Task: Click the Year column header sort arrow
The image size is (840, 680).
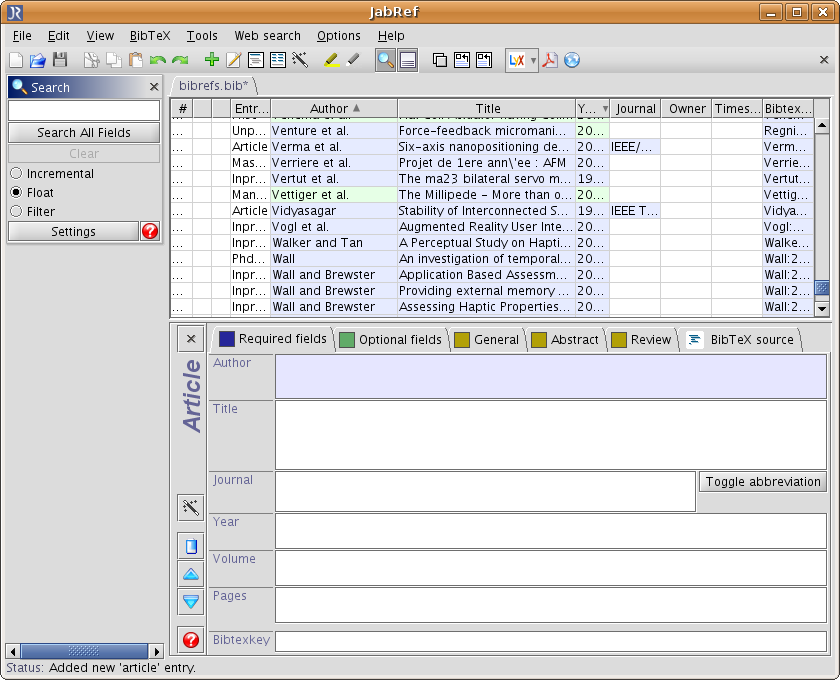Action: [604, 108]
